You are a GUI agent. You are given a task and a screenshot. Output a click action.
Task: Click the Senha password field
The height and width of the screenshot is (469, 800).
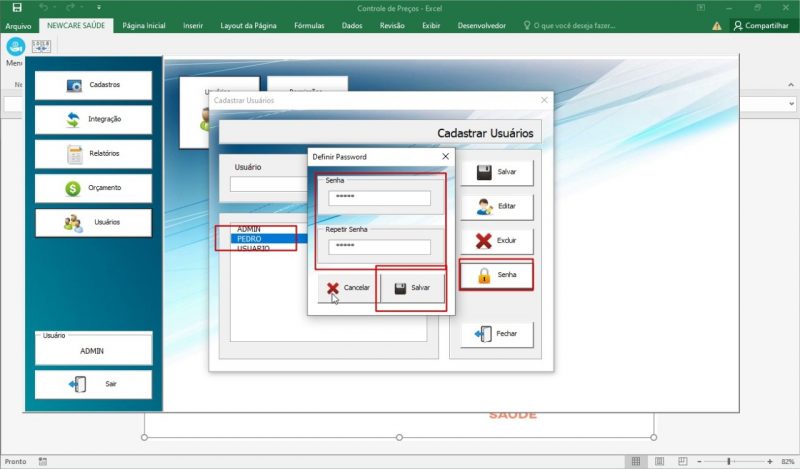pyautogui.click(x=379, y=198)
